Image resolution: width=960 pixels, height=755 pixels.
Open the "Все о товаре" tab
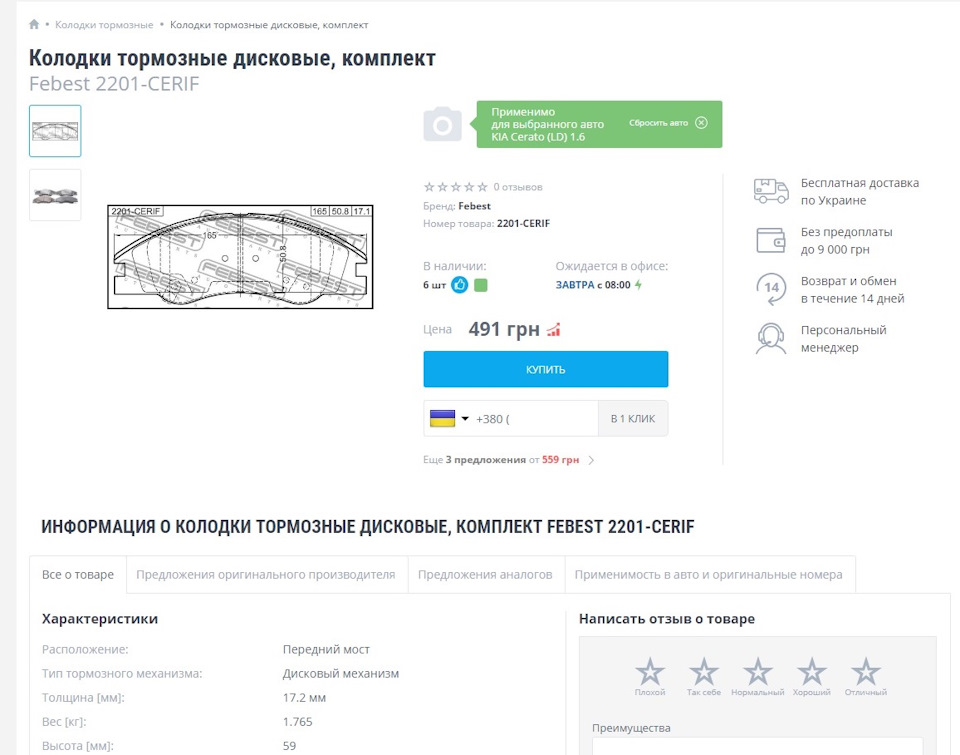point(78,574)
